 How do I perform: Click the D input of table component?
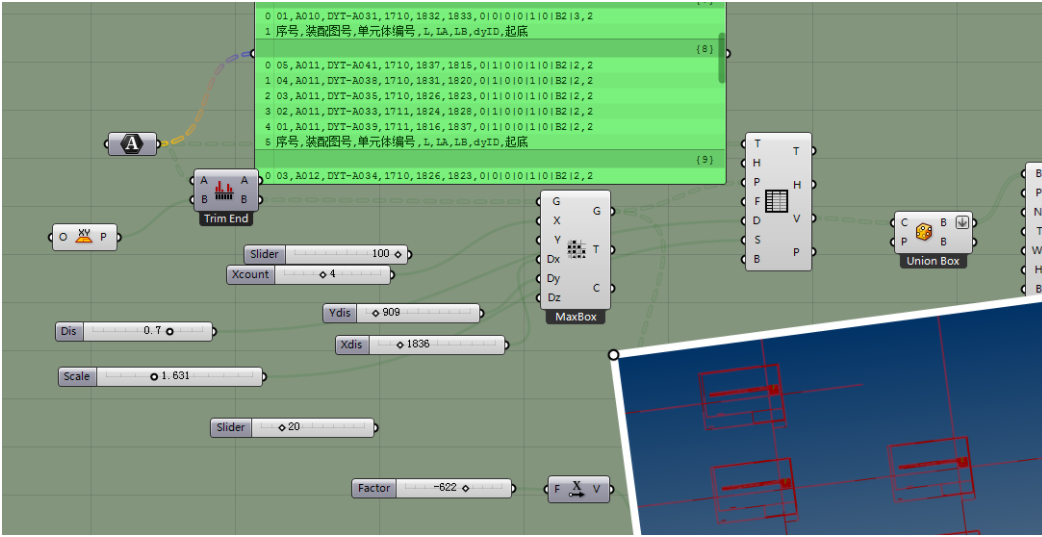(757, 221)
